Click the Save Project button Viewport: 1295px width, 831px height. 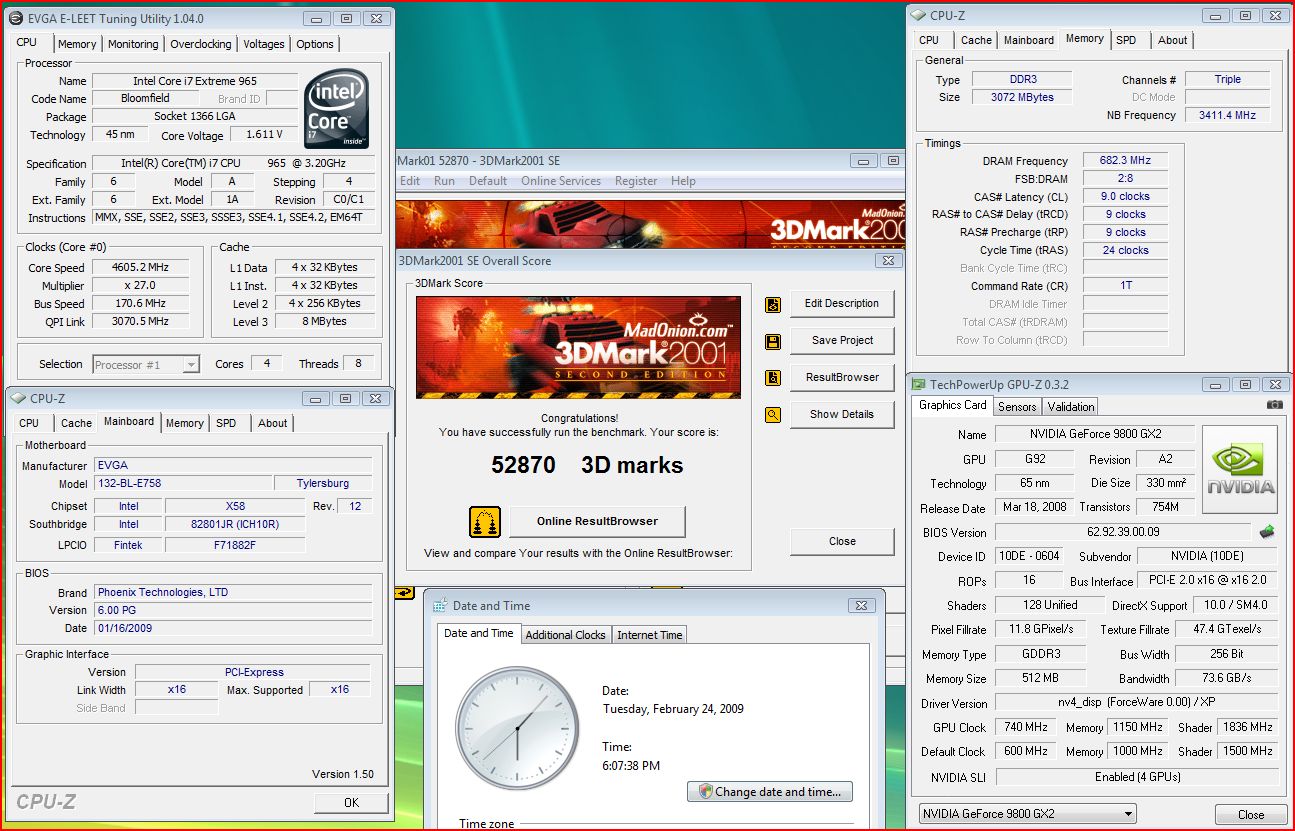coord(842,341)
